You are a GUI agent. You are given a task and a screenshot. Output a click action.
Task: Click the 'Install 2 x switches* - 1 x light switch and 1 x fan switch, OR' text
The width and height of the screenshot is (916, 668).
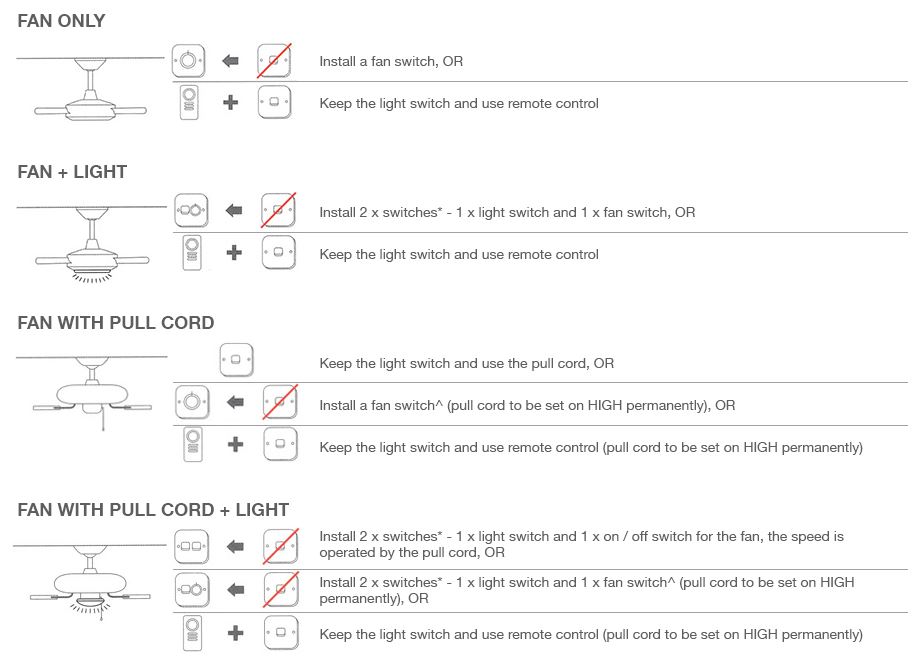(507, 213)
